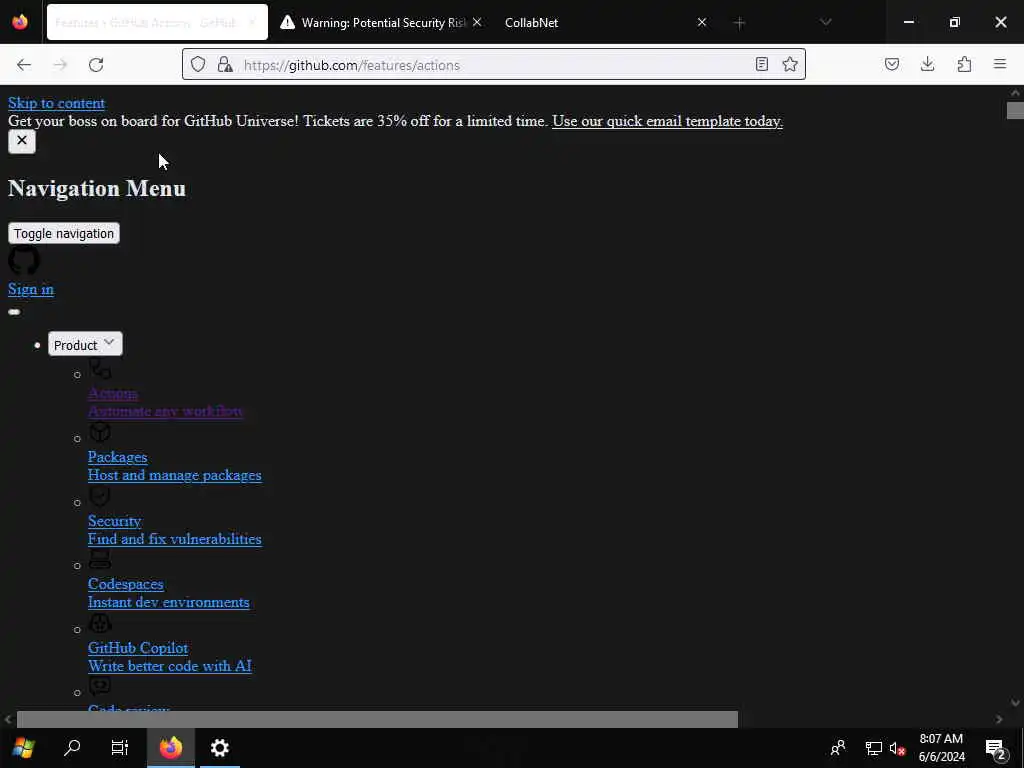Open the Firefox extensions menu

click(964, 64)
